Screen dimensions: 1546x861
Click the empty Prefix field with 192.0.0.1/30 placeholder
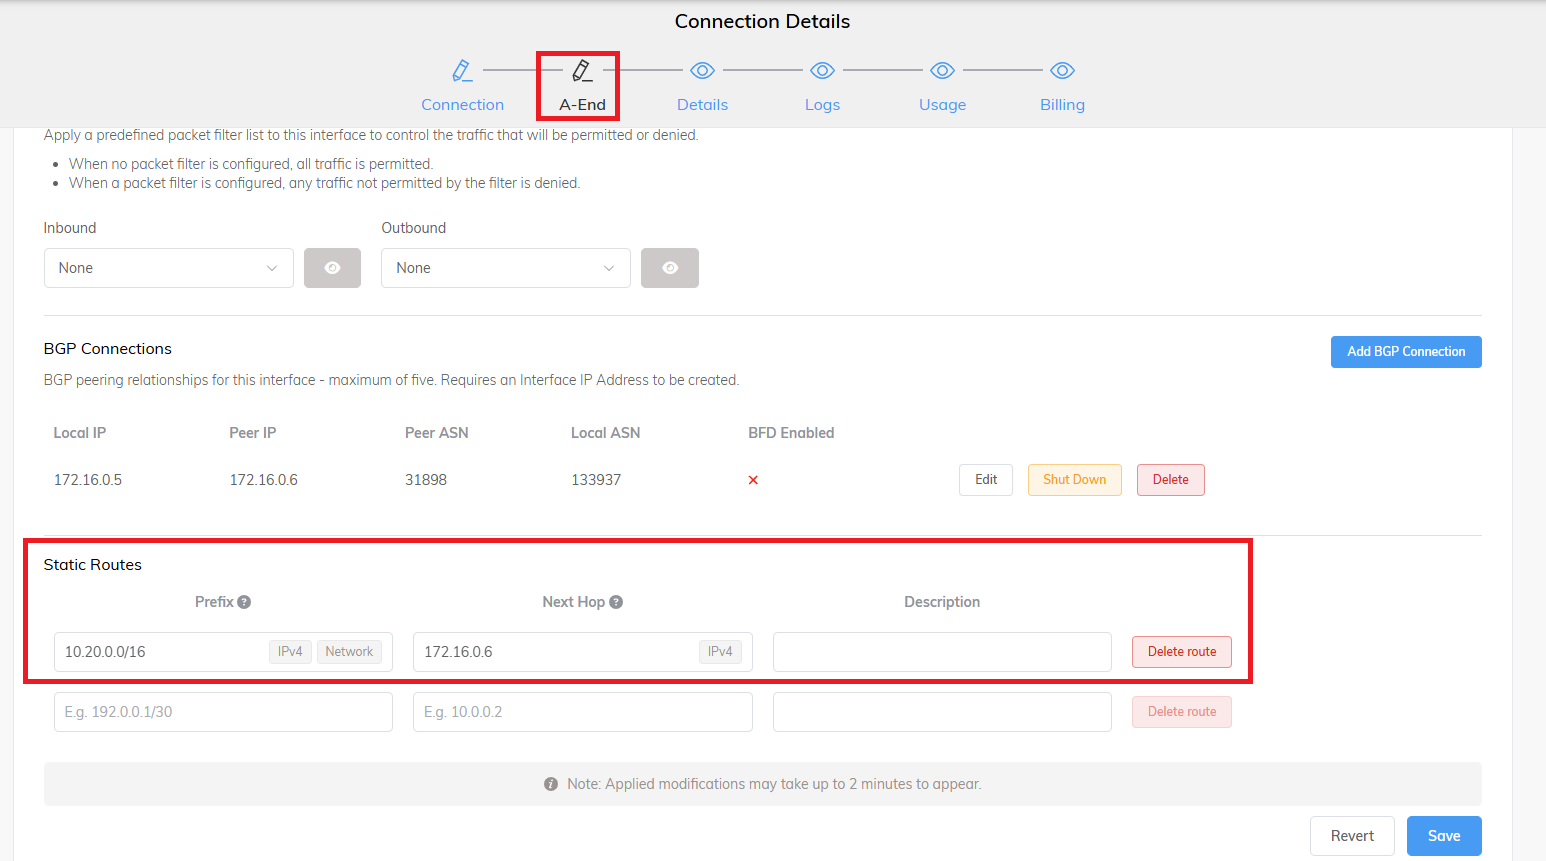click(223, 712)
